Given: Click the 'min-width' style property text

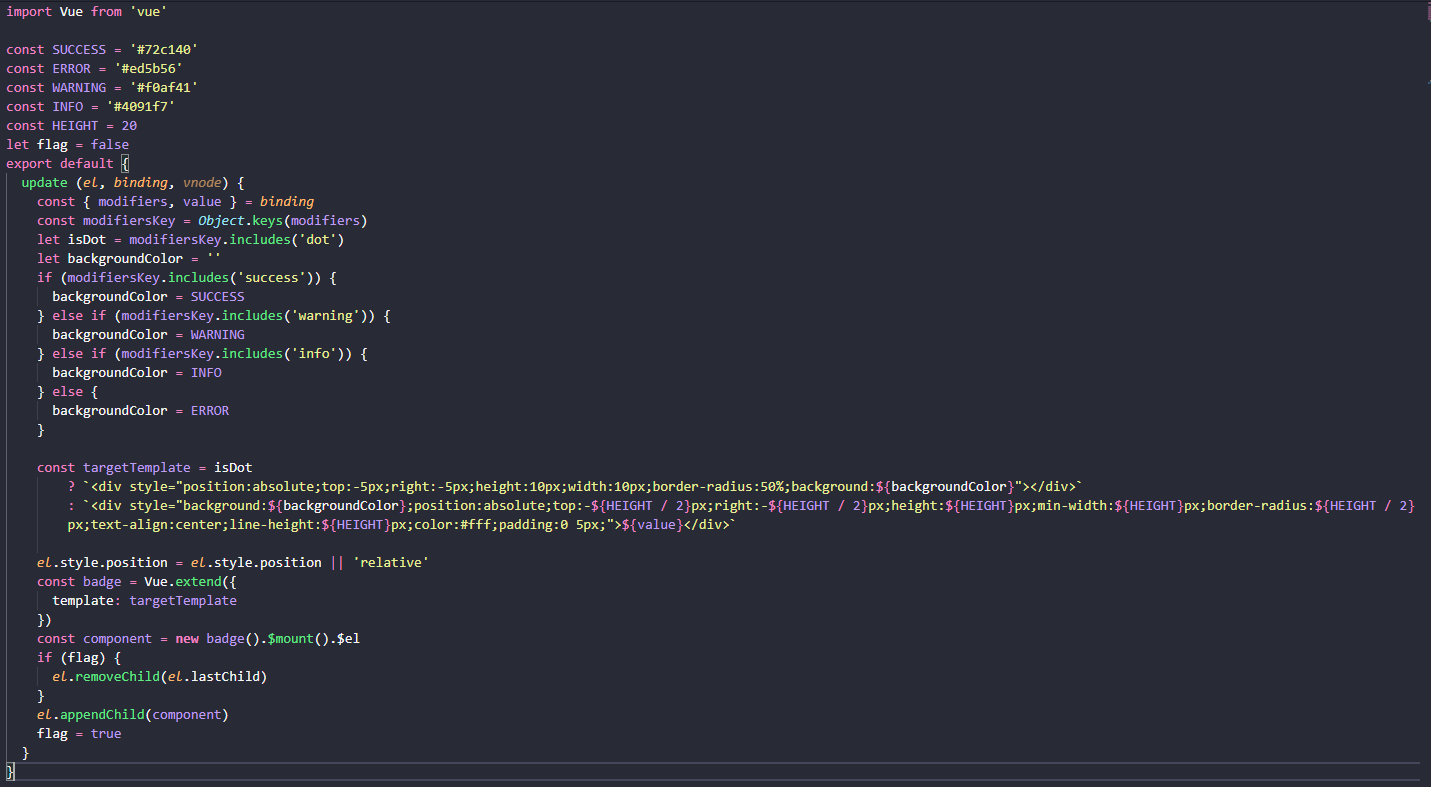Looking at the screenshot, I should [1071, 505].
